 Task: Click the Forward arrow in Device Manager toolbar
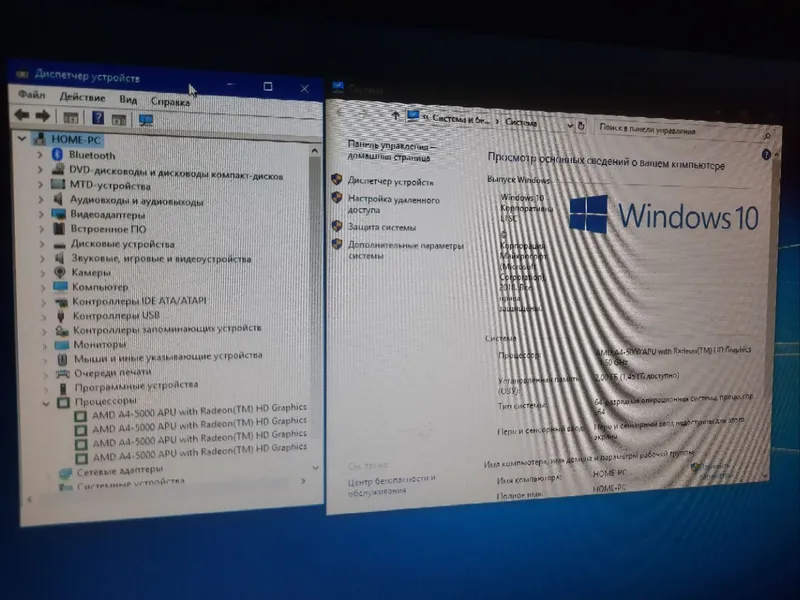[43, 116]
